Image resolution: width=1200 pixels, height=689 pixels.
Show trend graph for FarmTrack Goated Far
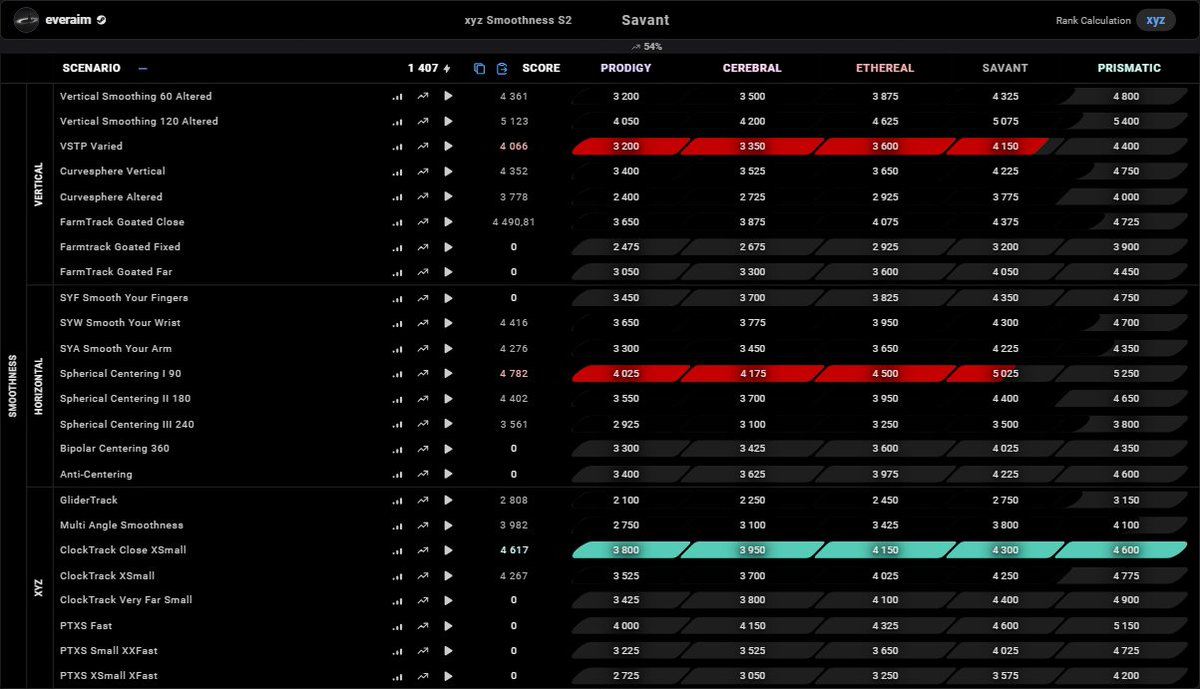pos(423,272)
